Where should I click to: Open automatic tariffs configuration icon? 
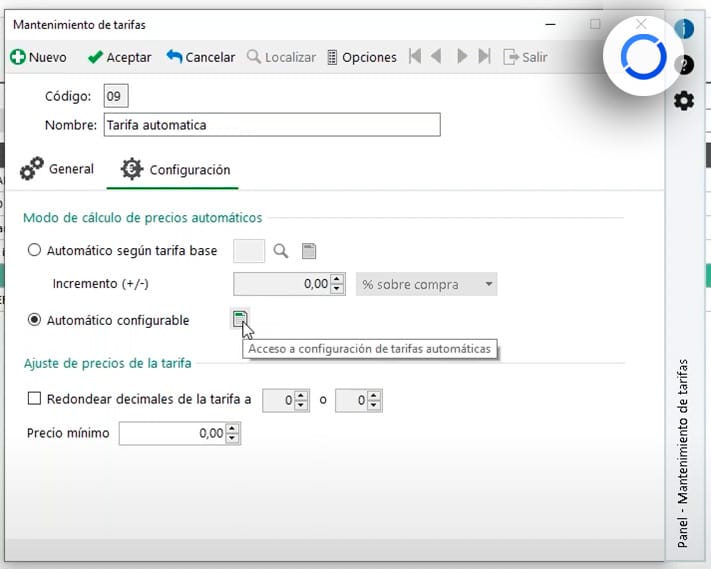[240, 319]
